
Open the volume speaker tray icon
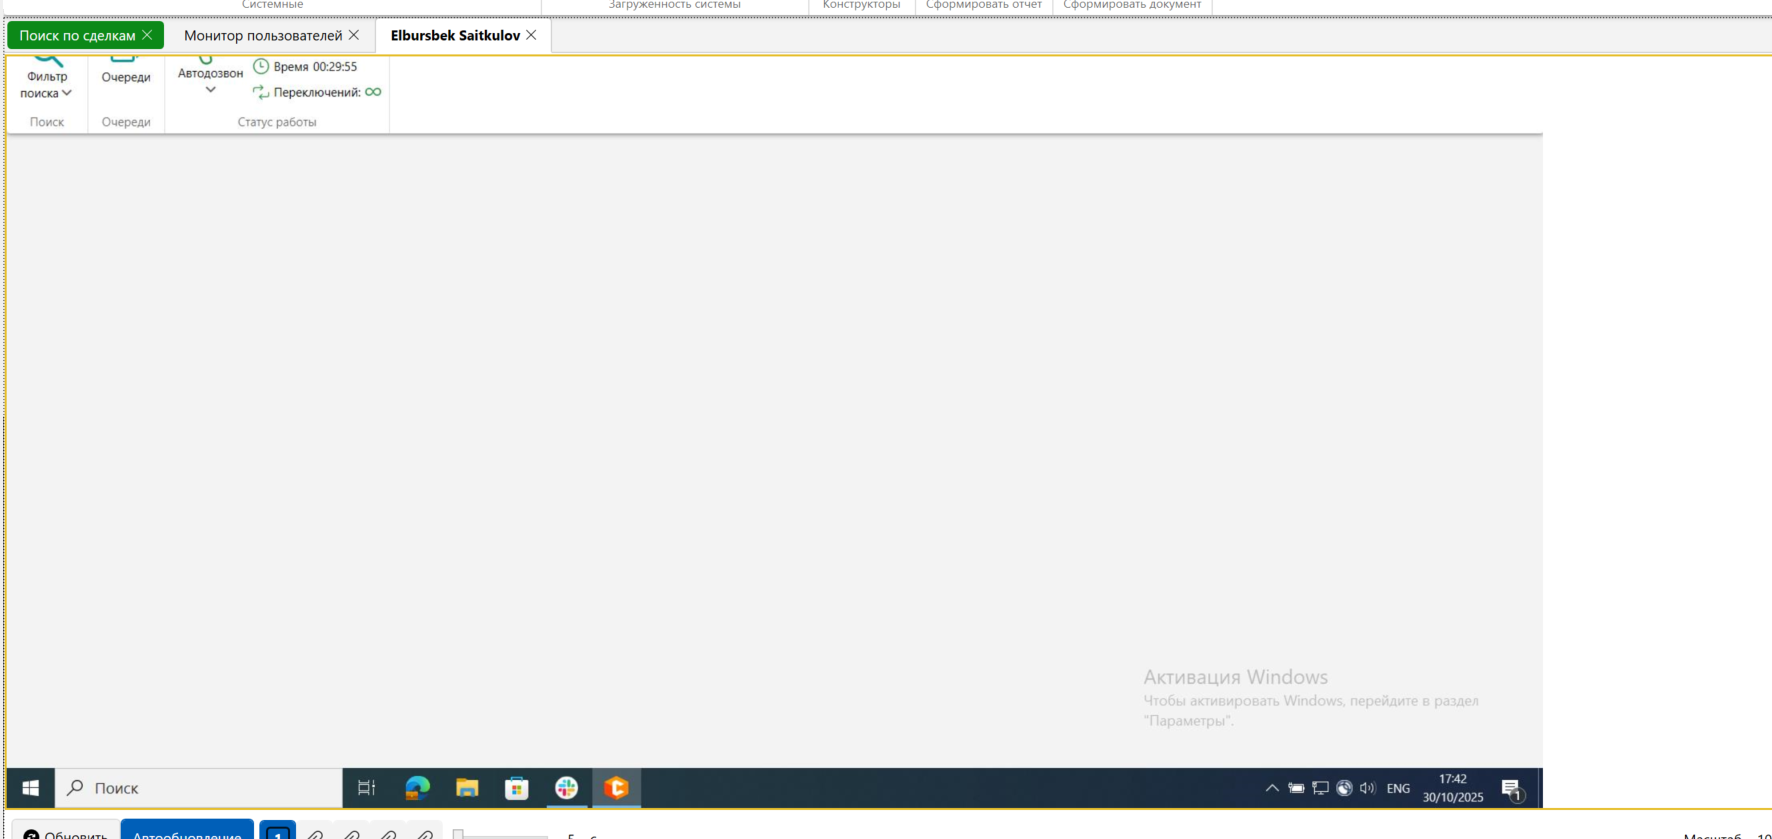click(1368, 788)
